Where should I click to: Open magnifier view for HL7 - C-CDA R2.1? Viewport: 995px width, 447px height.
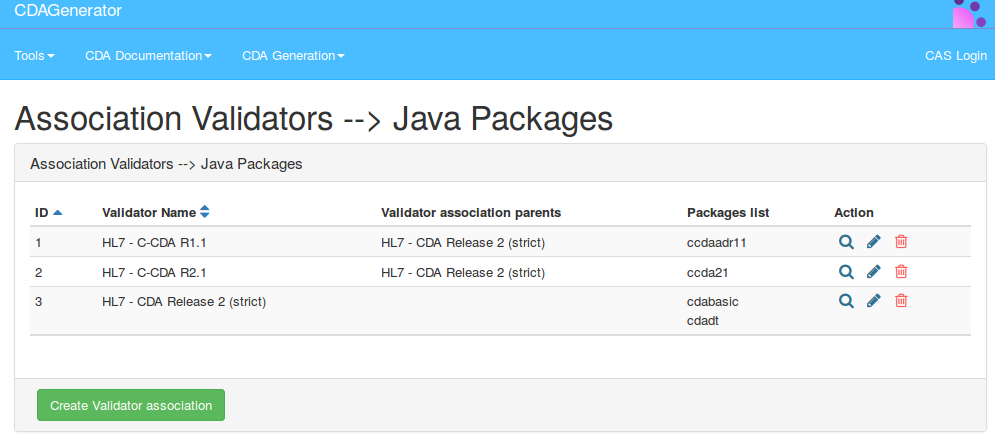coord(846,272)
